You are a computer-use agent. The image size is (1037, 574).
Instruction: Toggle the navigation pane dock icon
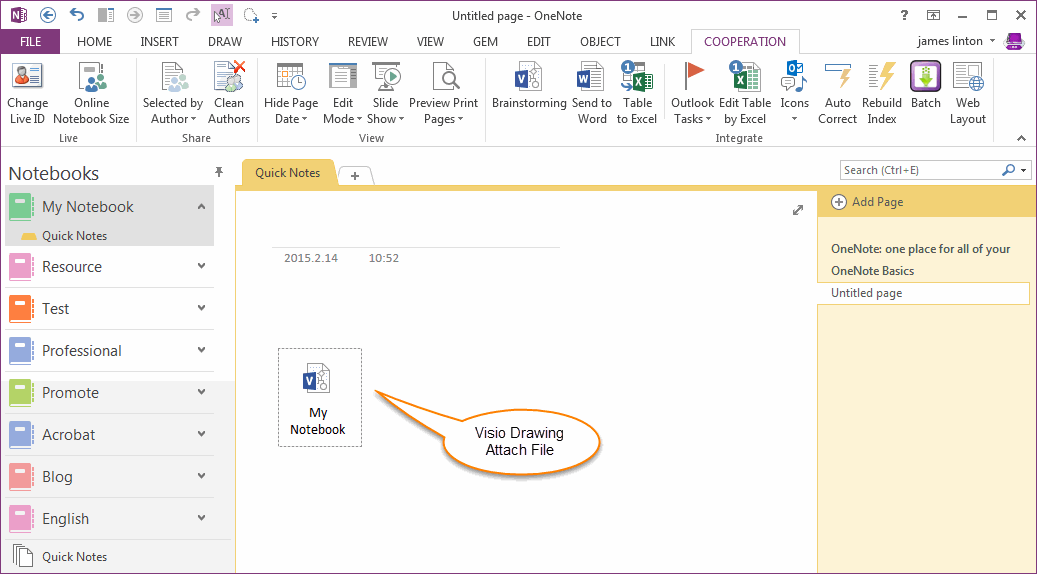pos(105,15)
